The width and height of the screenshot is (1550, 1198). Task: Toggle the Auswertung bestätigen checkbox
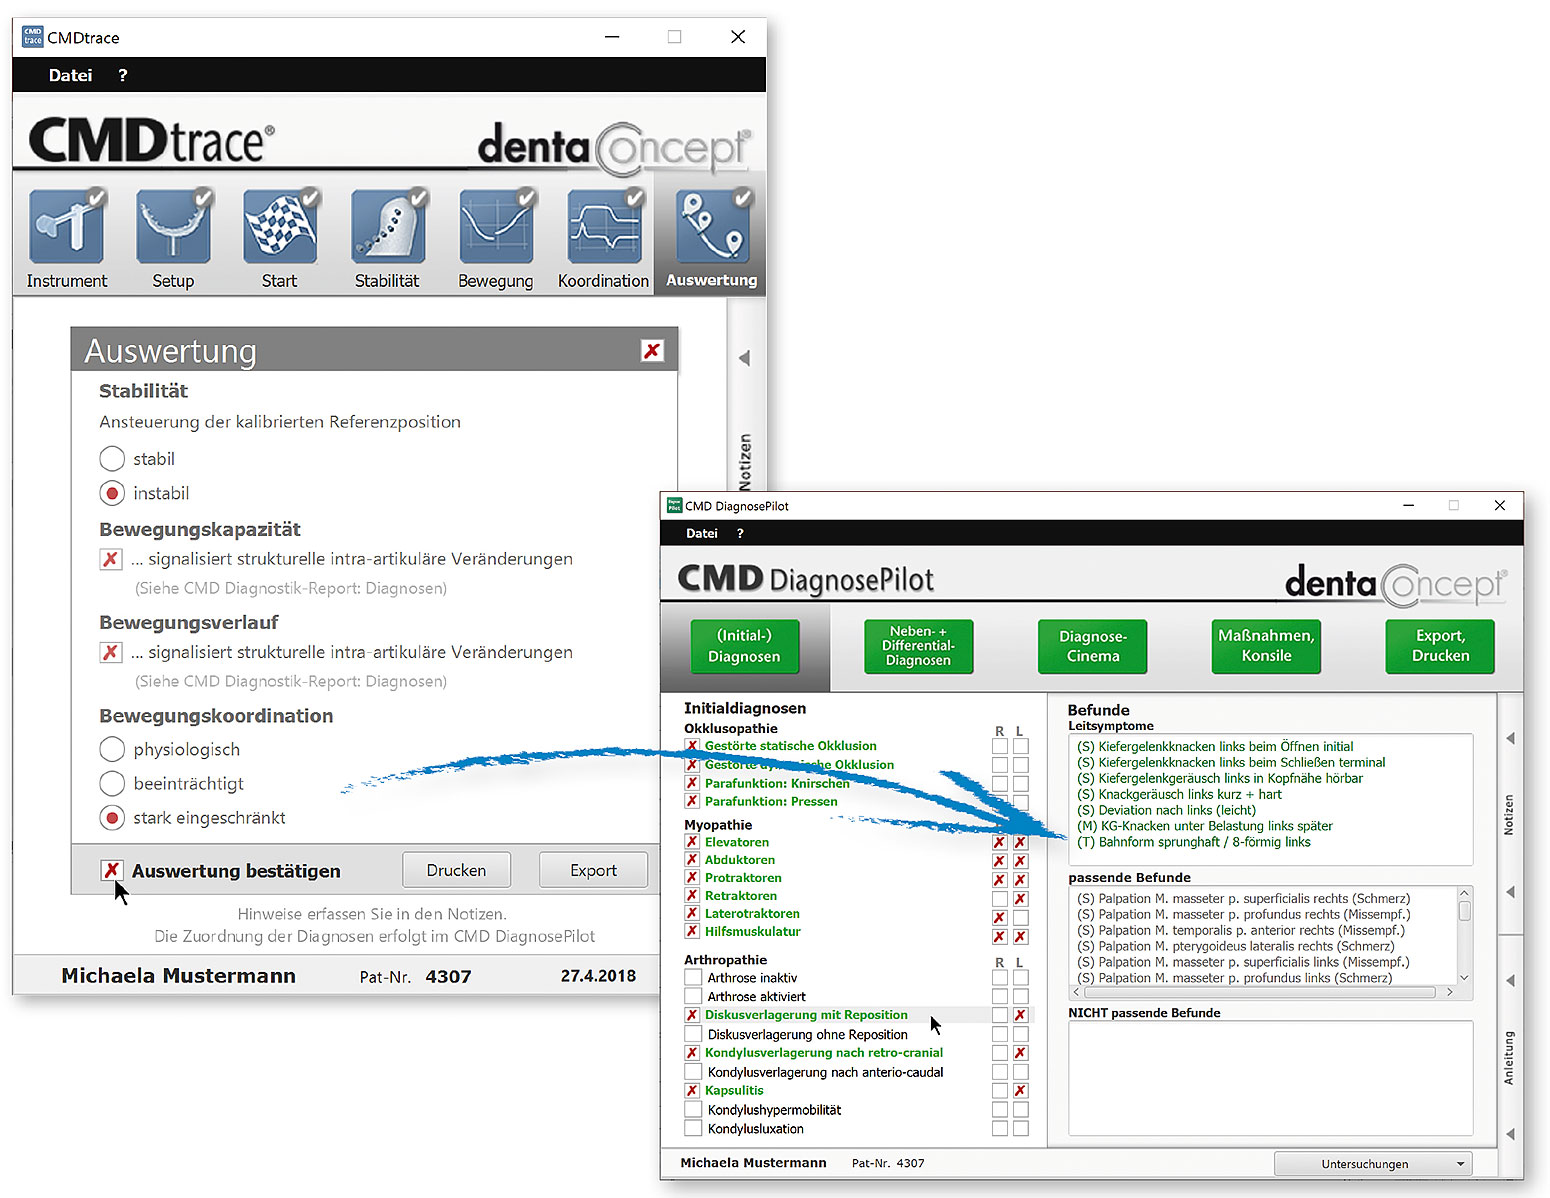pyautogui.click(x=112, y=871)
